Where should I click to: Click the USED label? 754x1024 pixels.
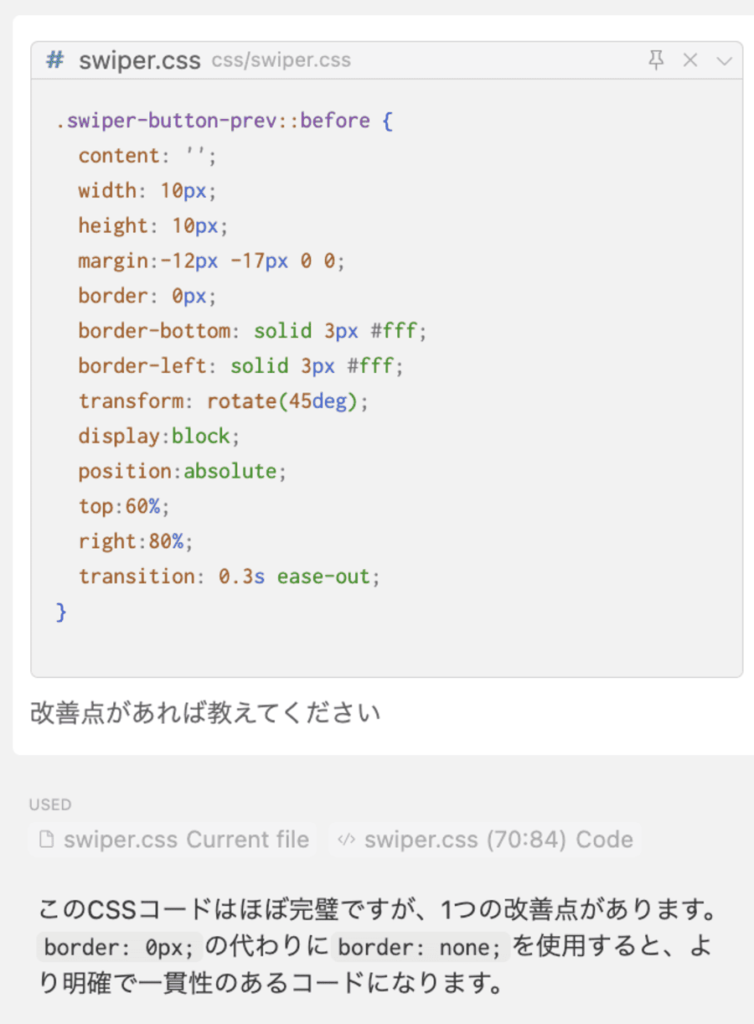(50, 804)
